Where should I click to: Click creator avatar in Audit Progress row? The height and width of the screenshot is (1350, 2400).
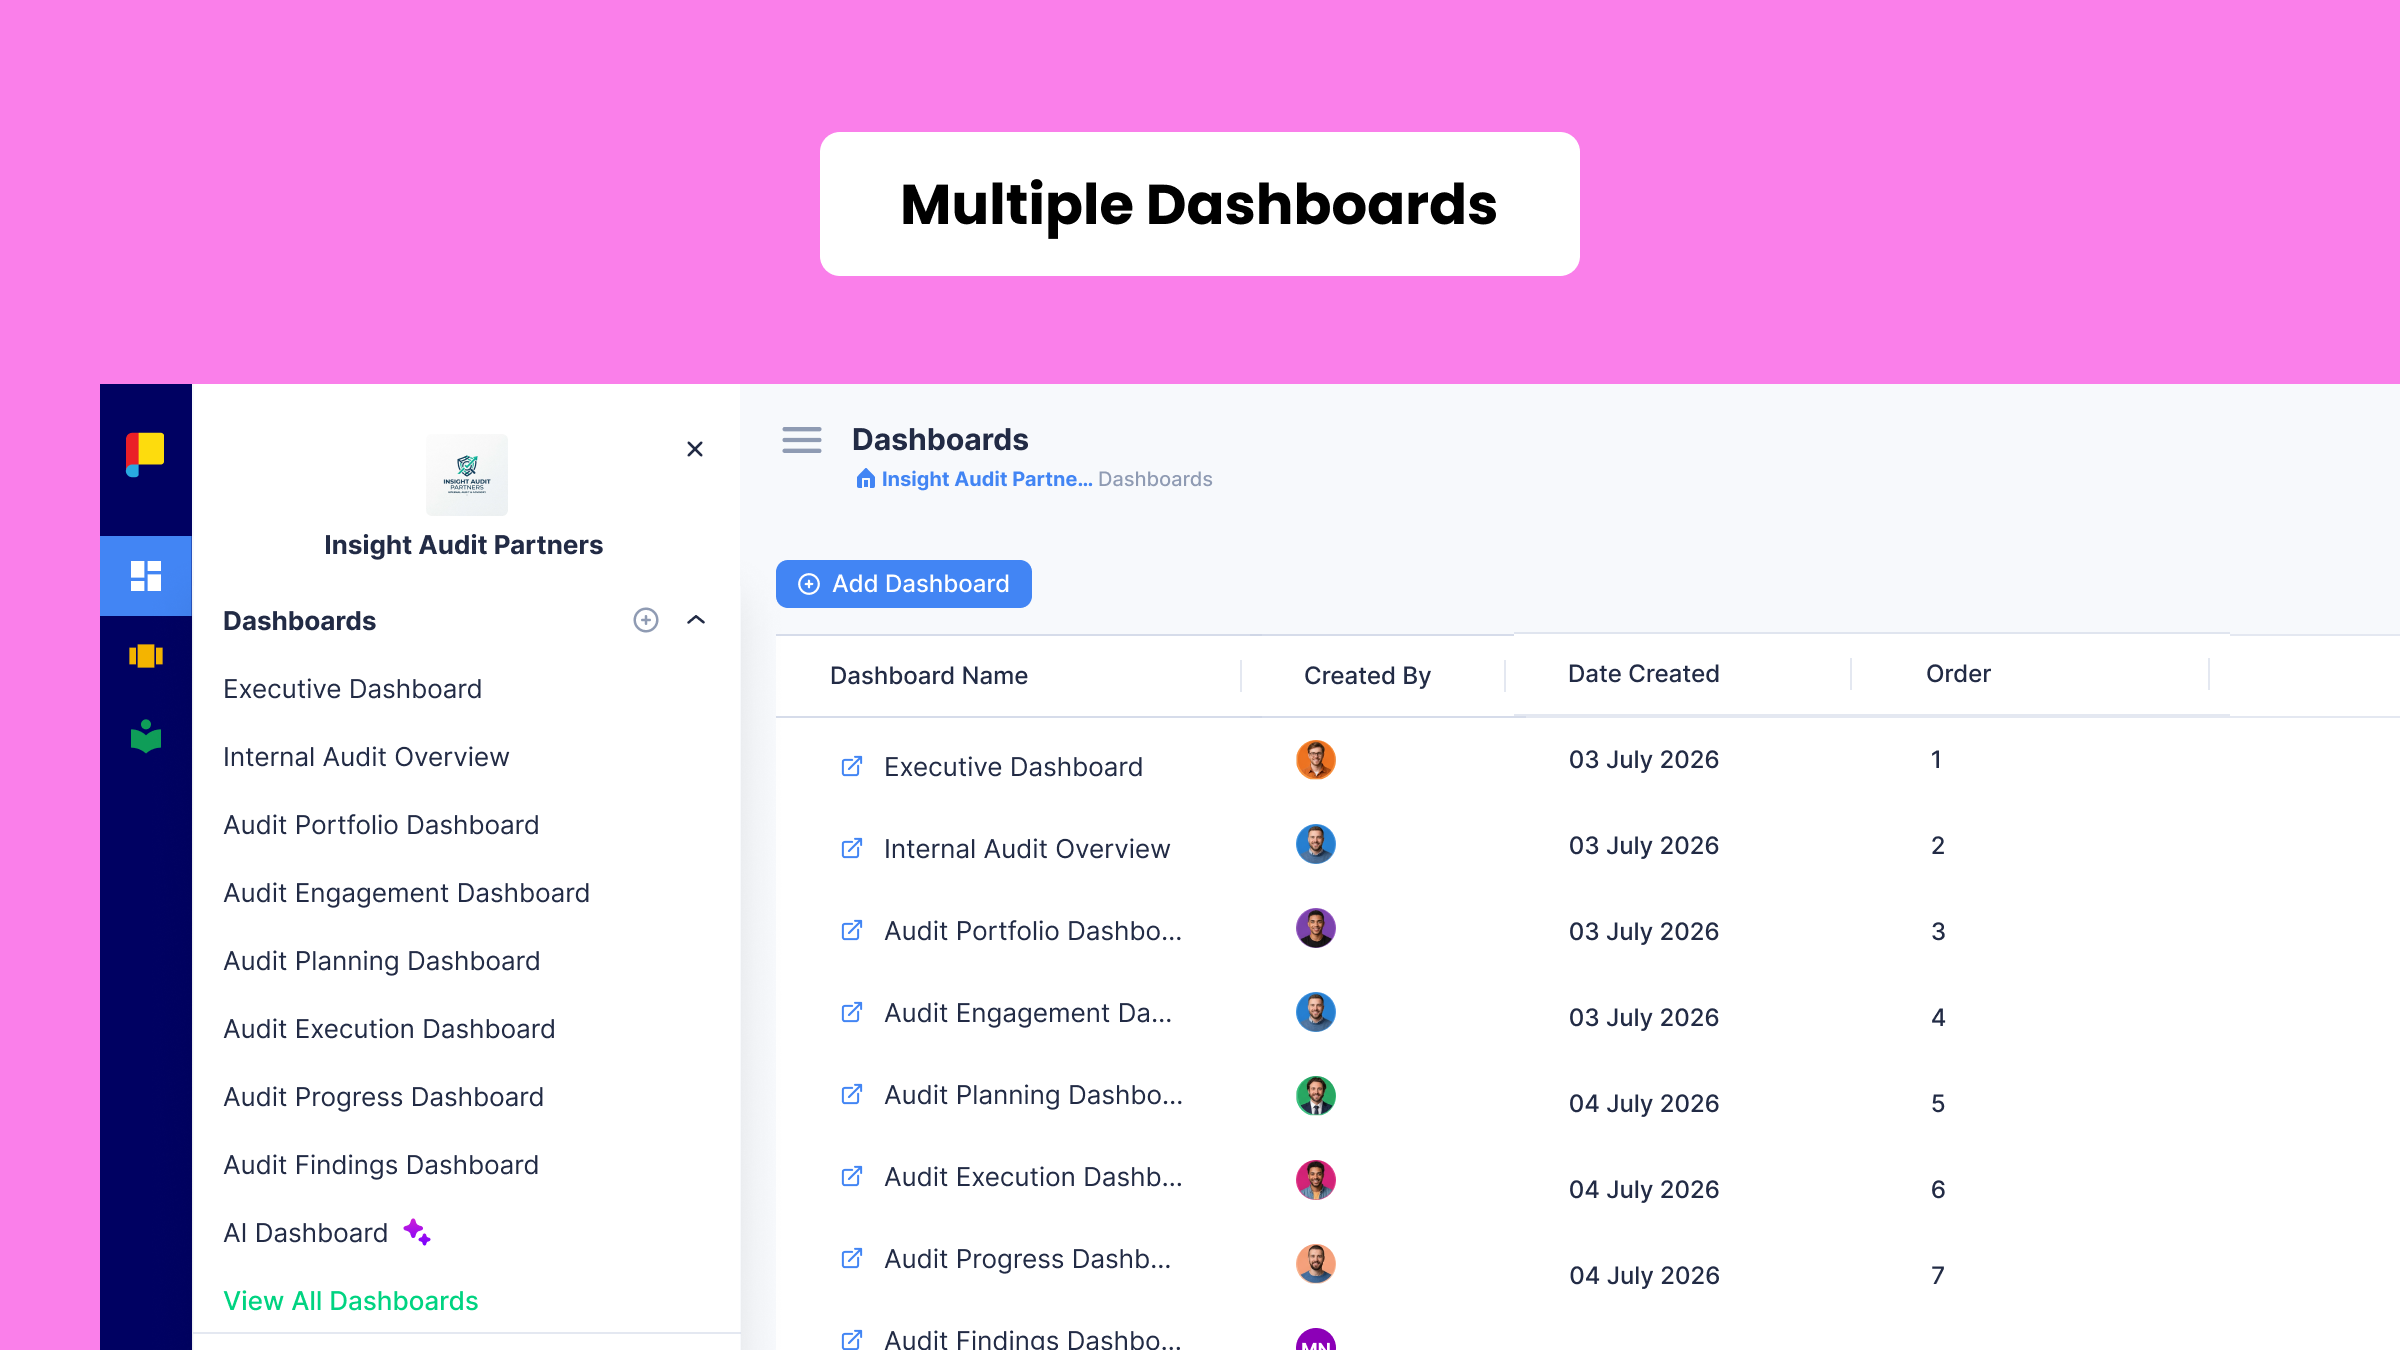click(1316, 1264)
